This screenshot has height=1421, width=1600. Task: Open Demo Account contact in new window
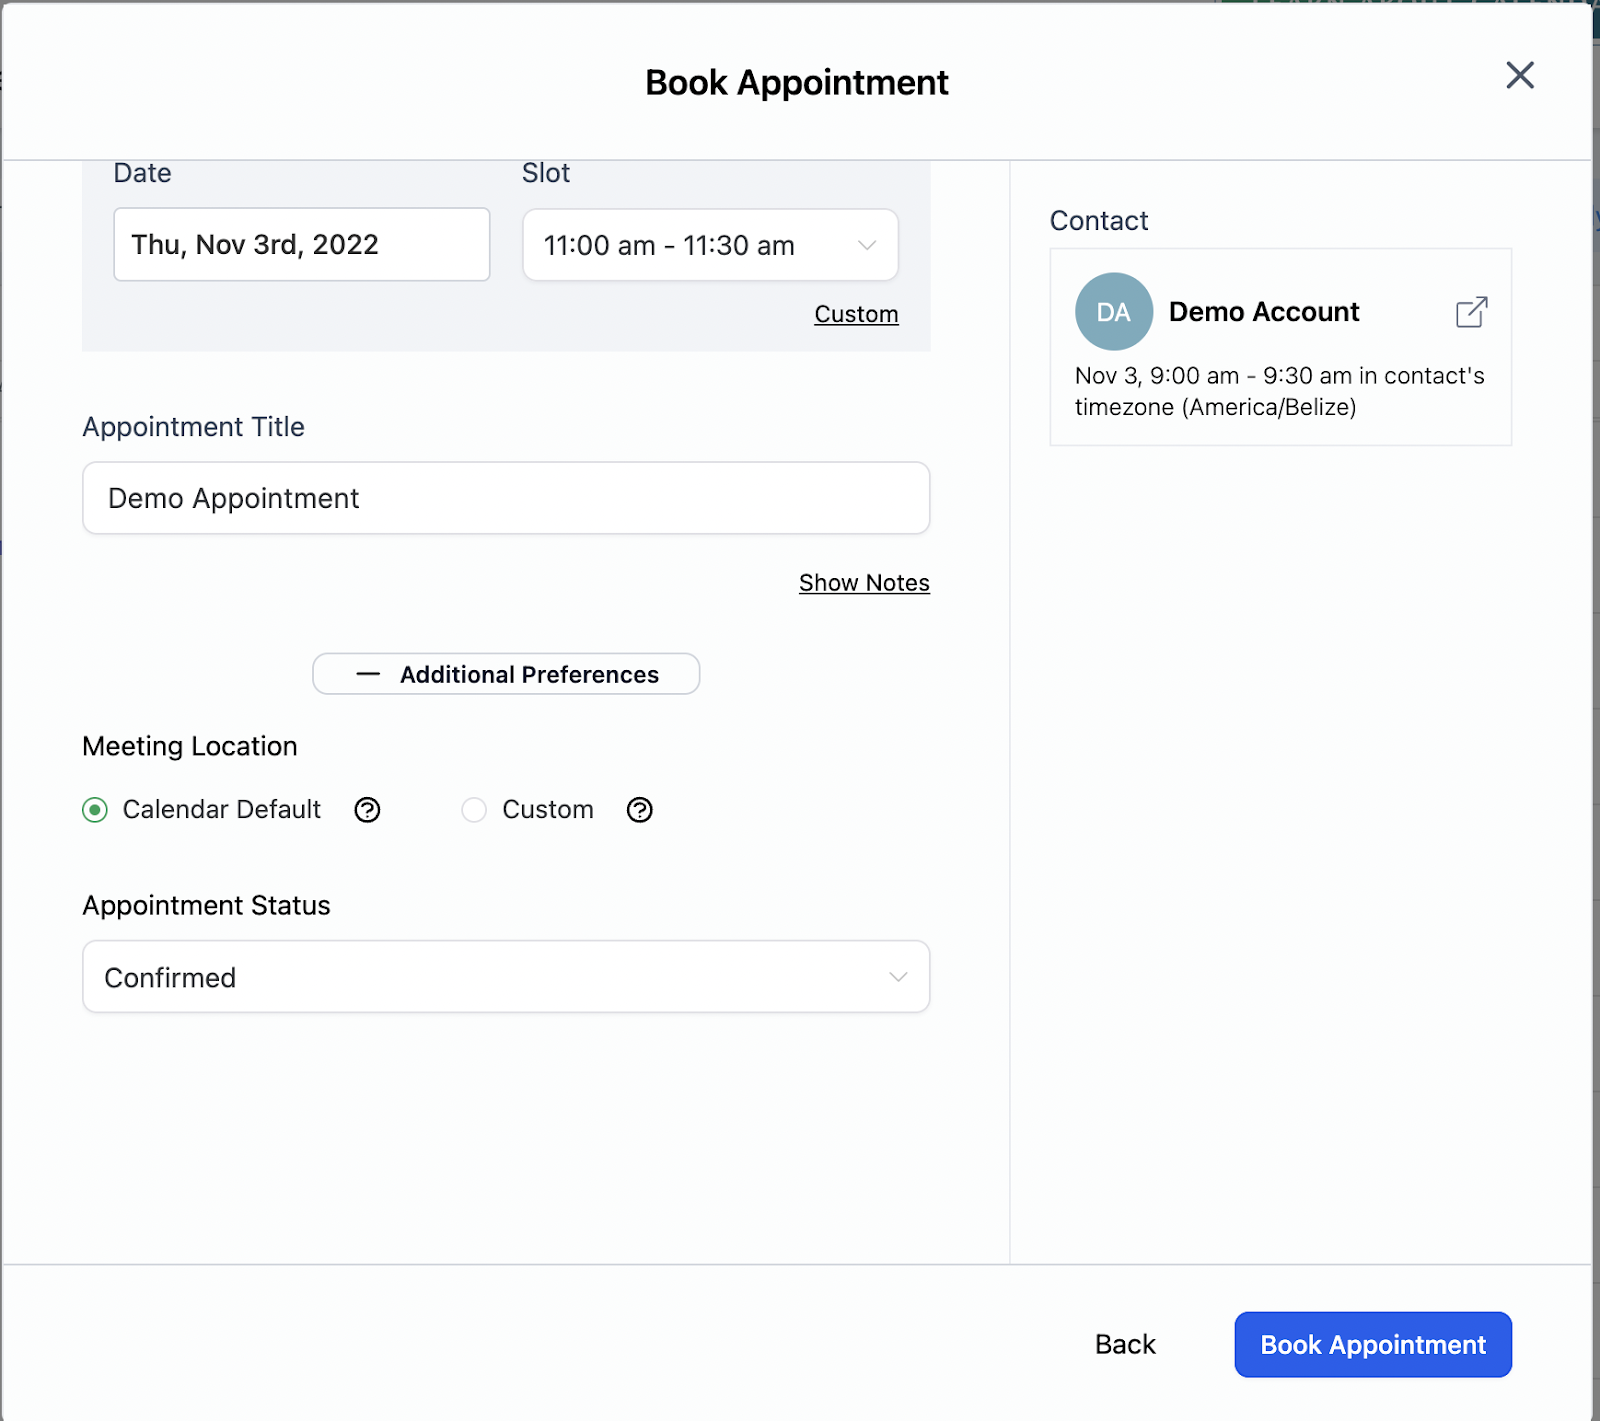tap(1471, 312)
